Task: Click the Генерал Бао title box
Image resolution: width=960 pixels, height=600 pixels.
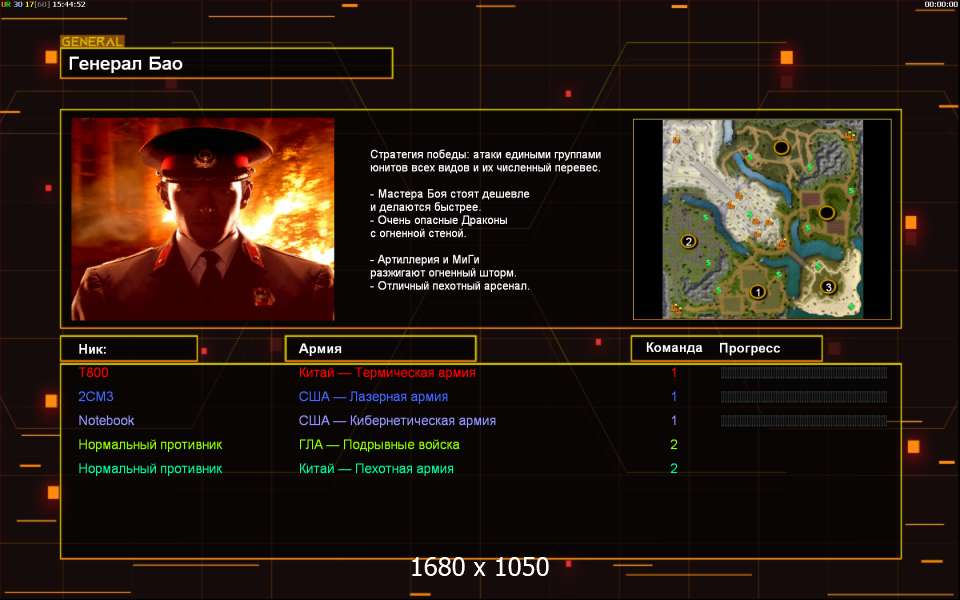Action: (227, 63)
